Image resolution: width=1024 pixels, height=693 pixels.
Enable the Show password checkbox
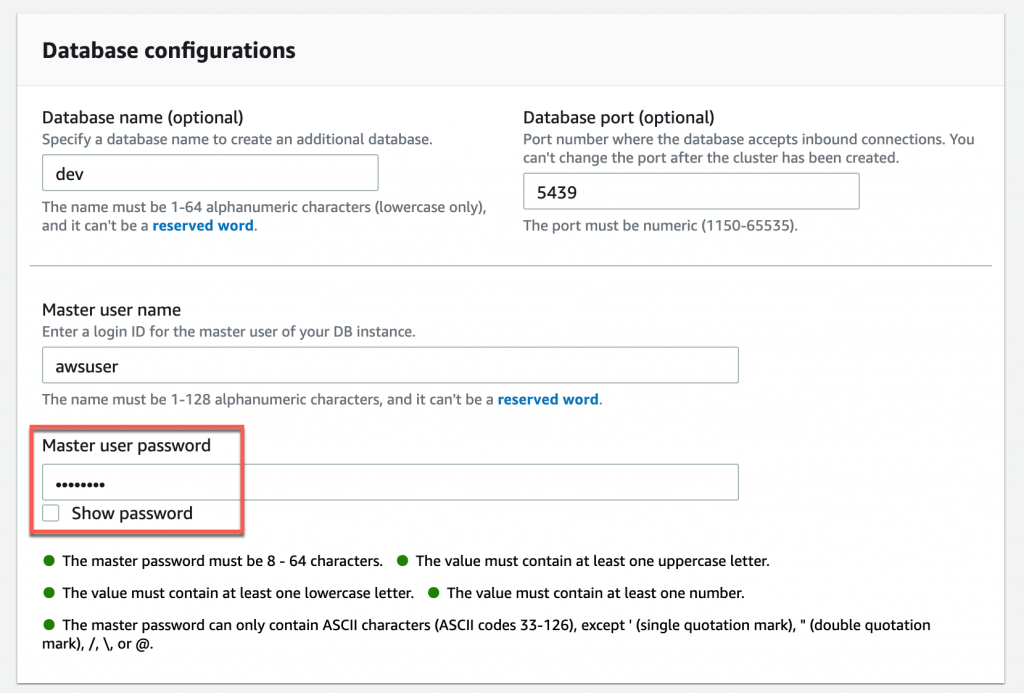coord(51,513)
